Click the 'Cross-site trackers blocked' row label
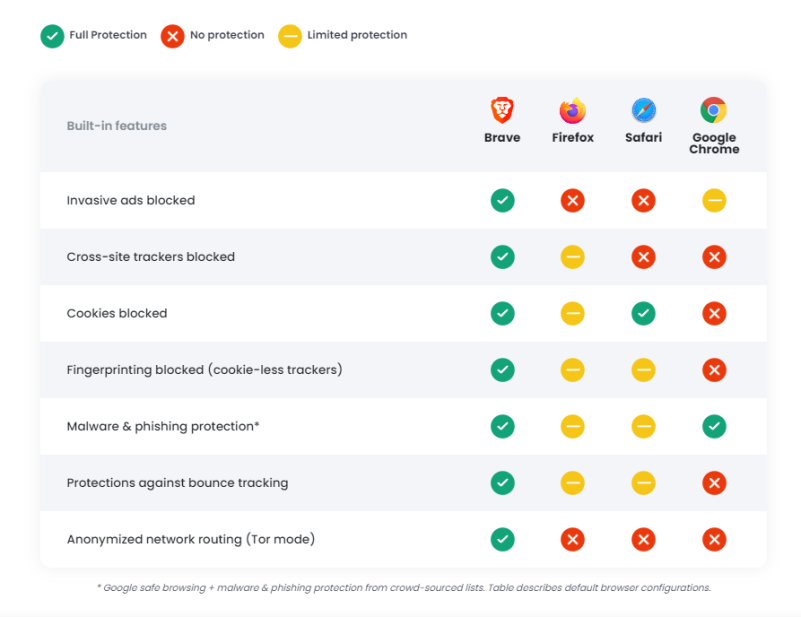801x617 pixels. 151,257
